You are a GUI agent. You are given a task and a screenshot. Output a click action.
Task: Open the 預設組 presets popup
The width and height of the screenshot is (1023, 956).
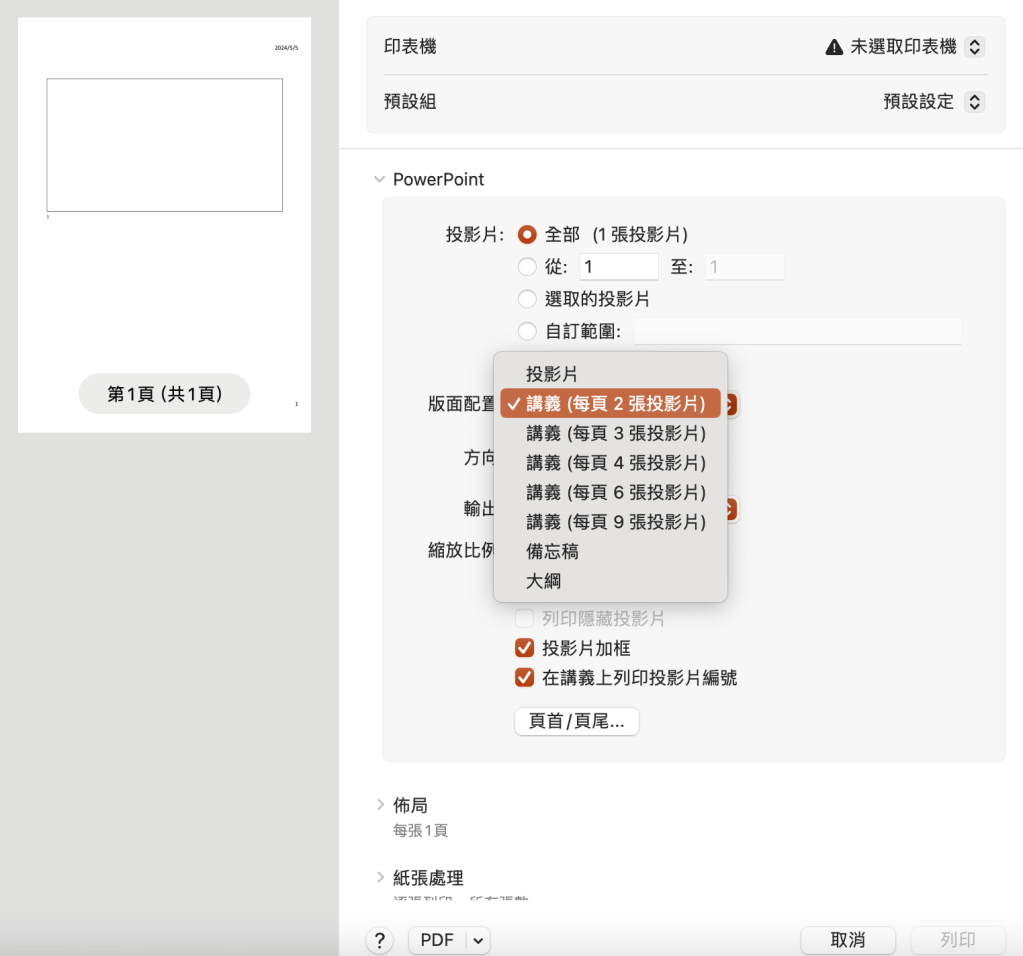click(x=976, y=102)
